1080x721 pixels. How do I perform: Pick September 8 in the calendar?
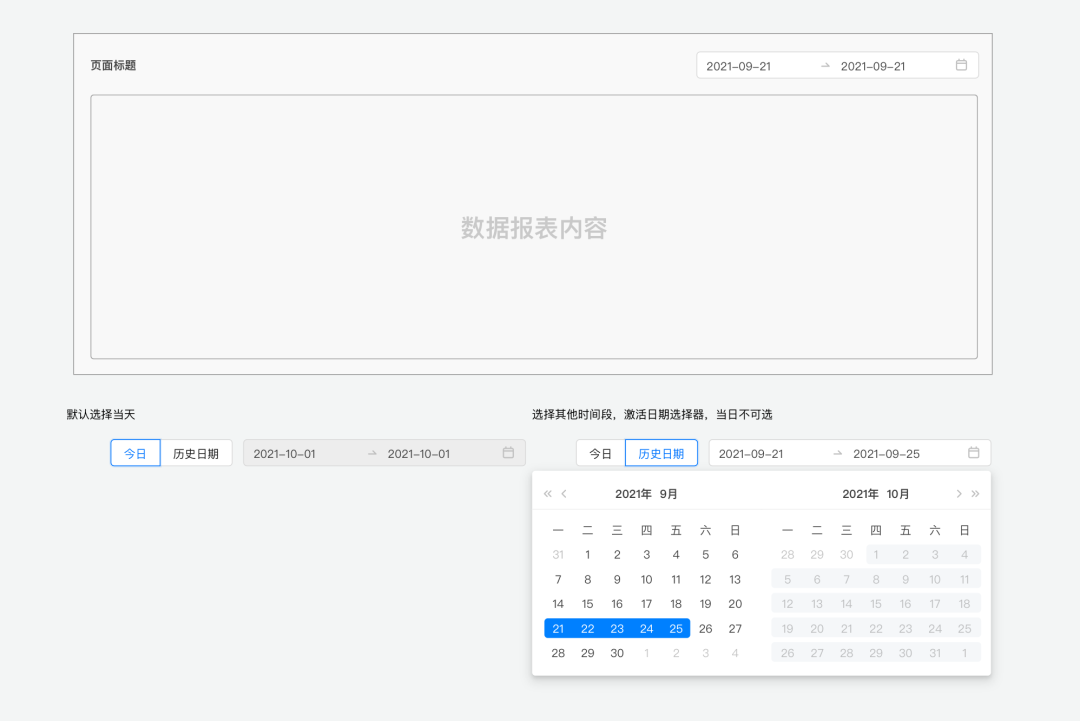588,579
